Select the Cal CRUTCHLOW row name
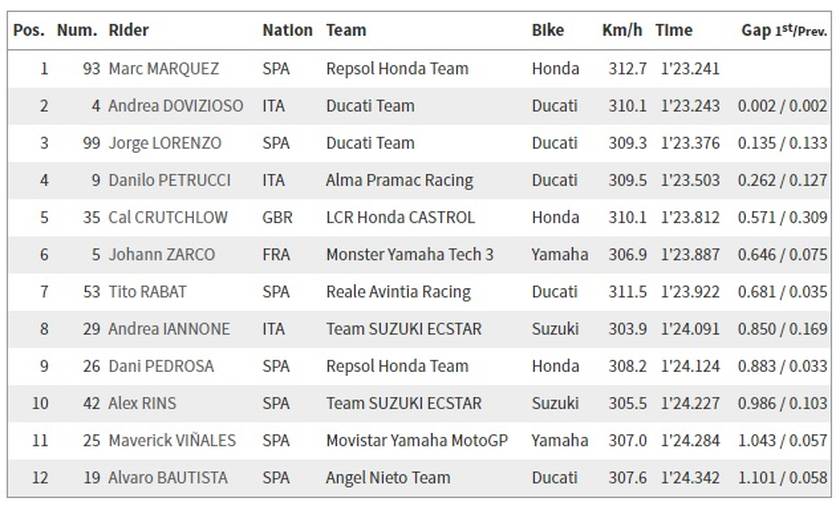This screenshot has height=506, width=840. [168, 217]
